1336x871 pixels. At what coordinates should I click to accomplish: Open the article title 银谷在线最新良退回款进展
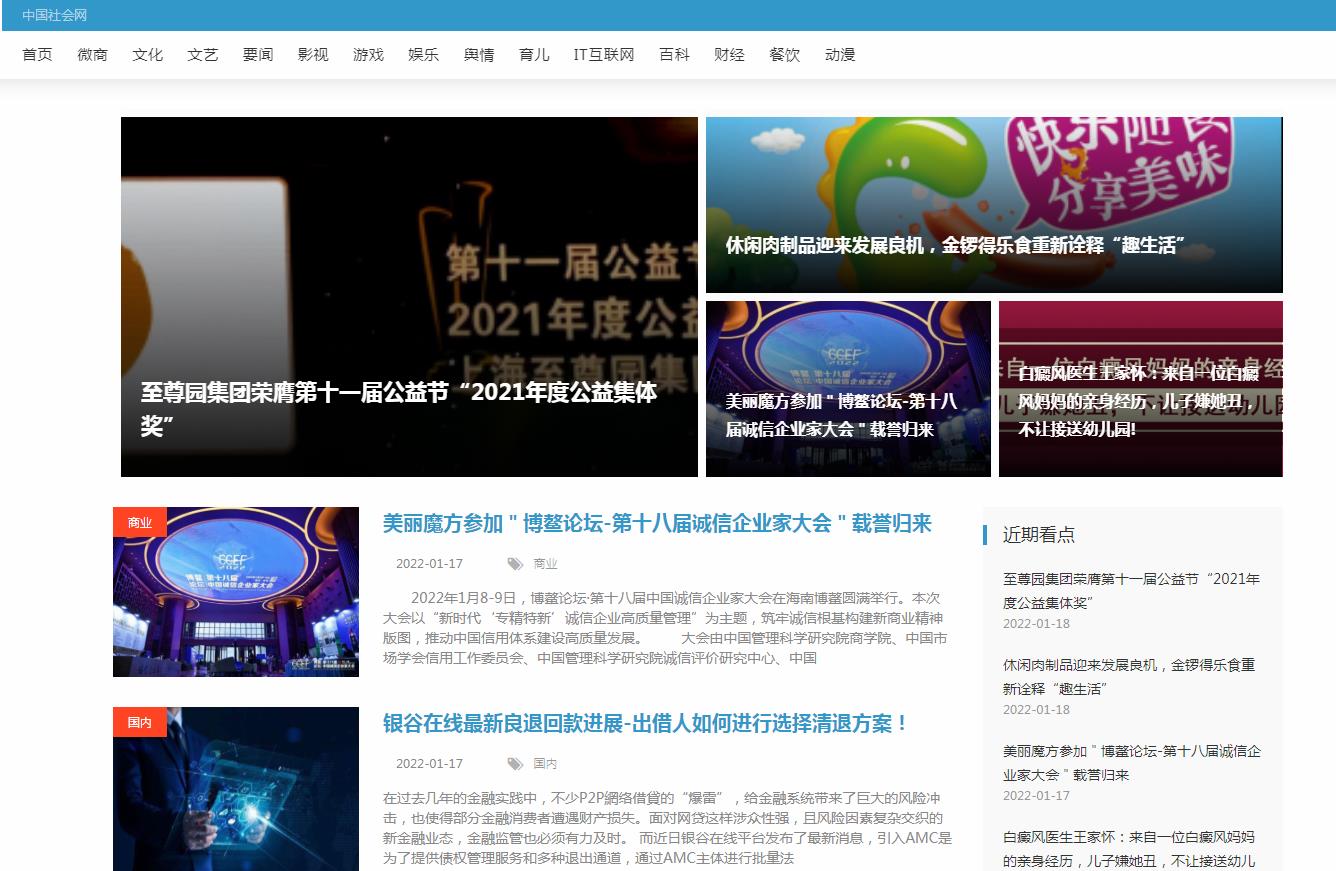pyautogui.click(x=645, y=723)
